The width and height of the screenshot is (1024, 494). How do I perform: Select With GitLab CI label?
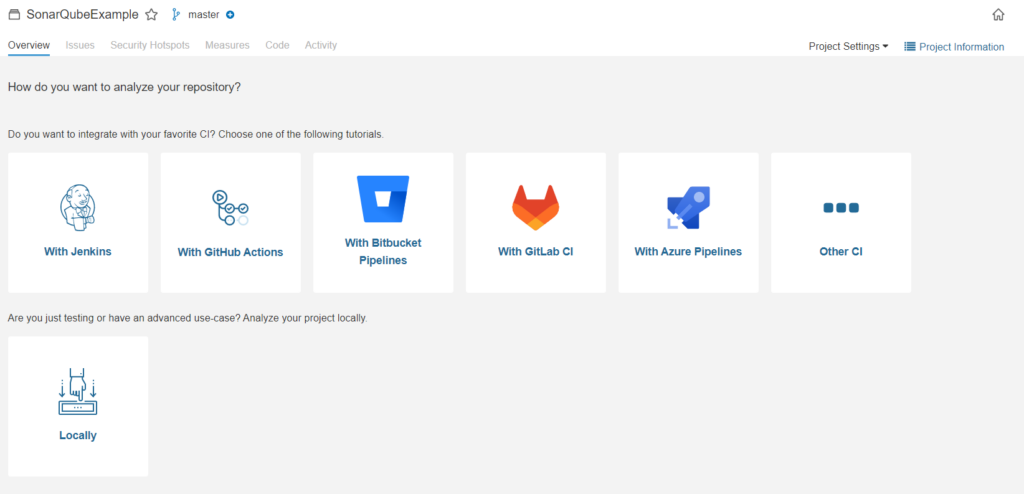tap(536, 251)
